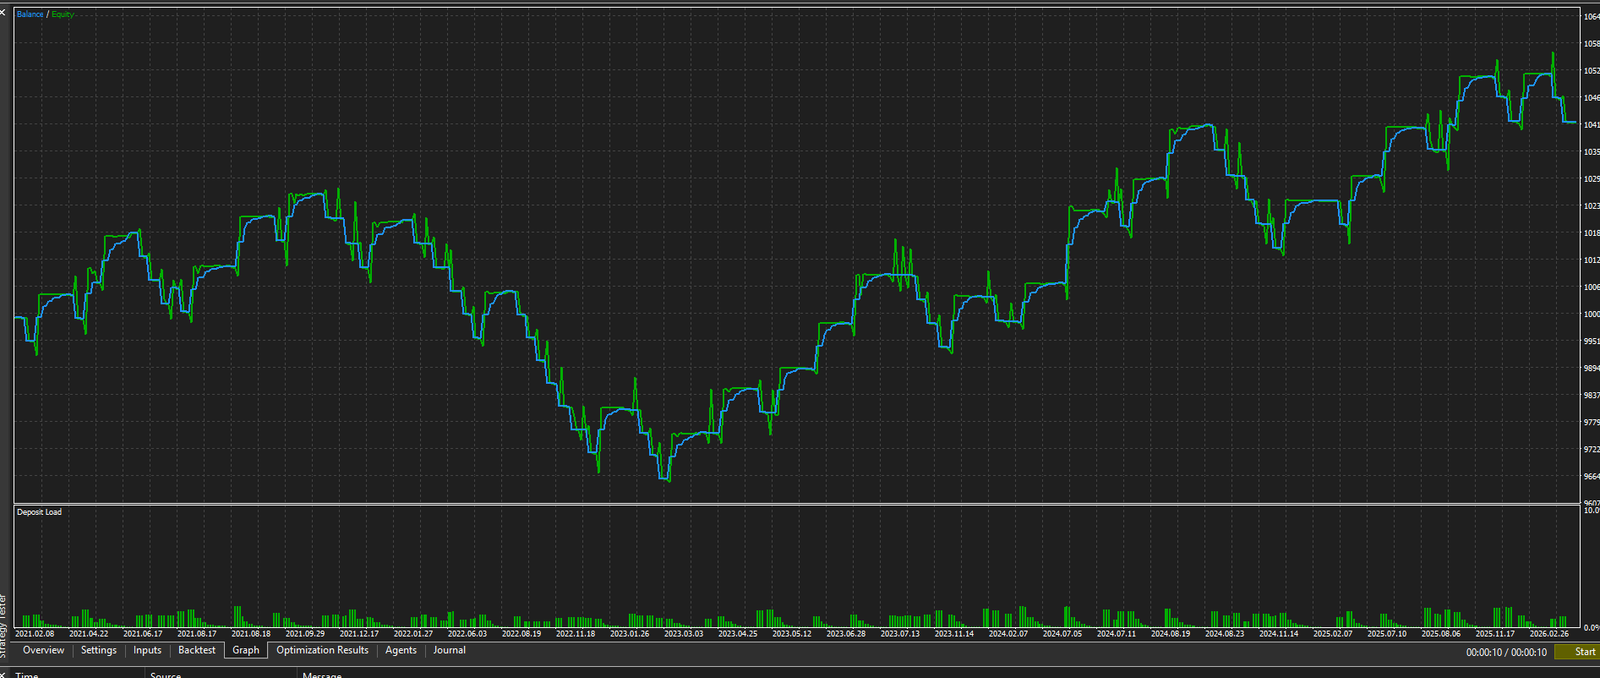Image resolution: width=1600 pixels, height=678 pixels.
Task: Click the 2023.06.28 date label
Action: pos(846,633)
